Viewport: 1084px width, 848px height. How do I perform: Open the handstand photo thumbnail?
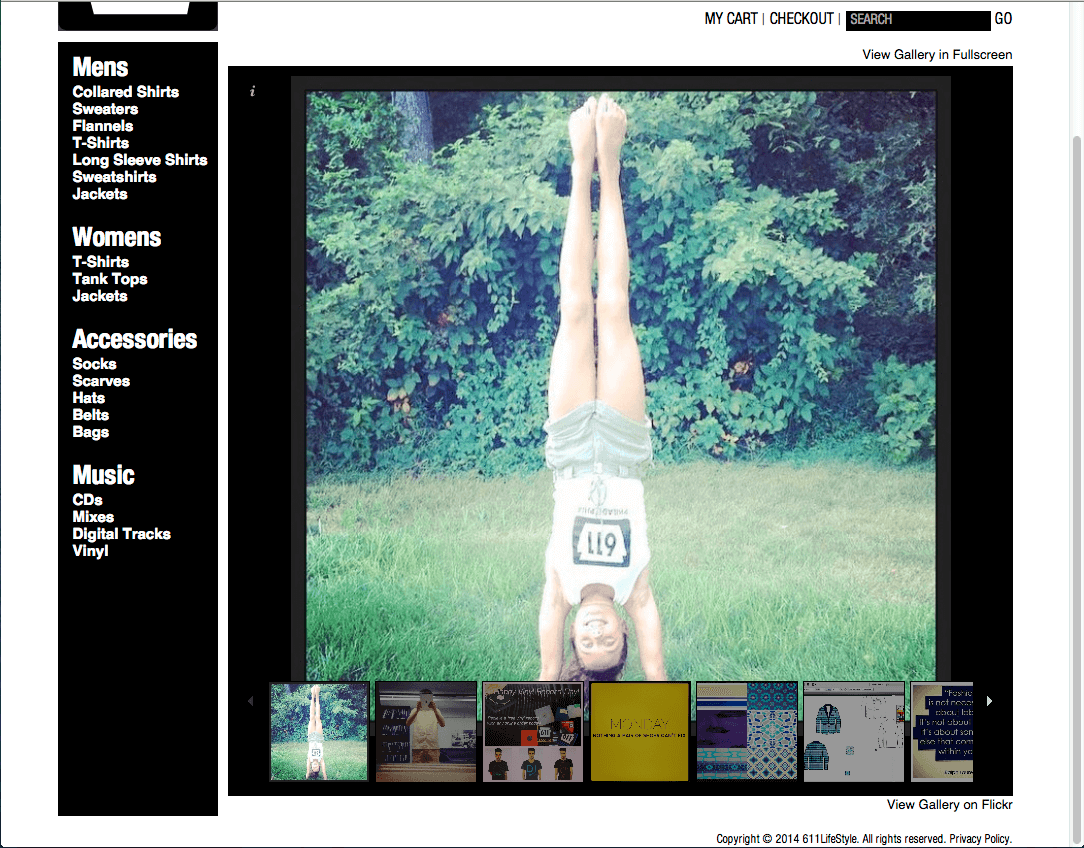coord(320,731)
